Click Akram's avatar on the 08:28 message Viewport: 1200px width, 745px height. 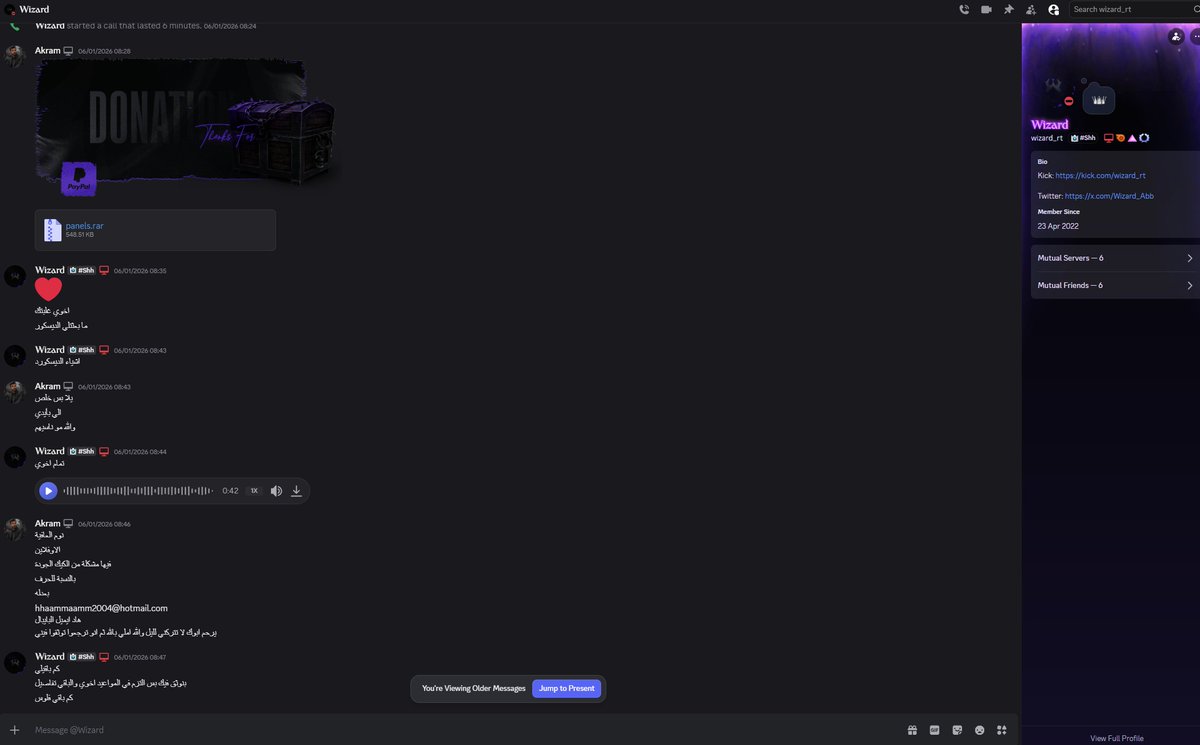click(x=15, y=56)
